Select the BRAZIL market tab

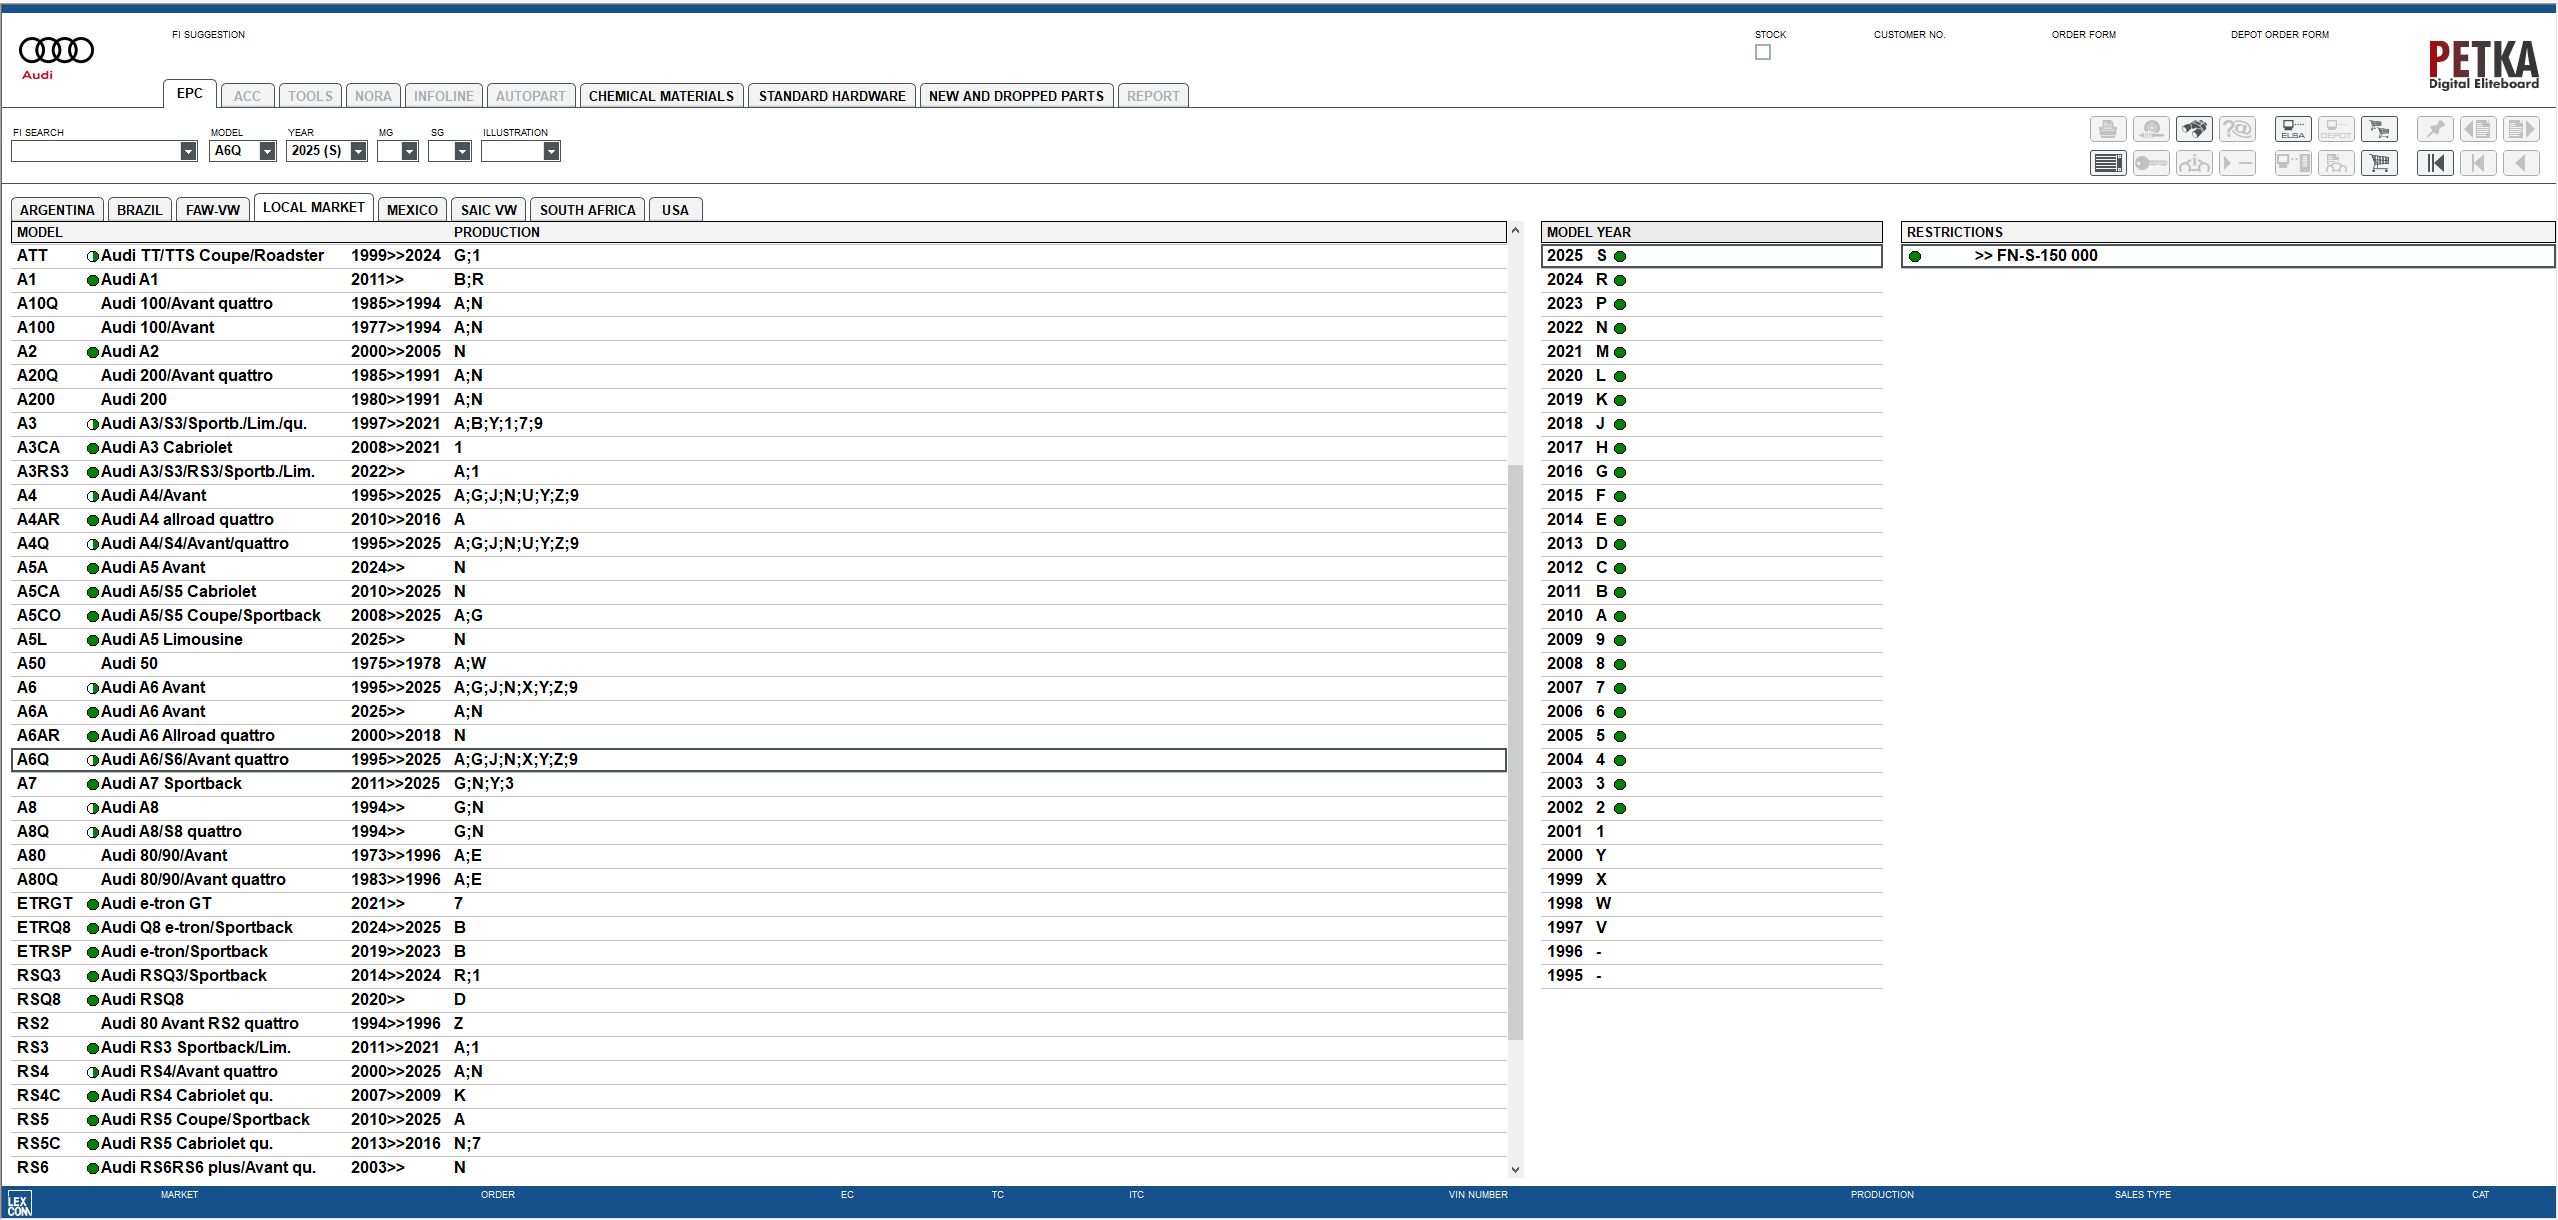[x=139, y=210]
